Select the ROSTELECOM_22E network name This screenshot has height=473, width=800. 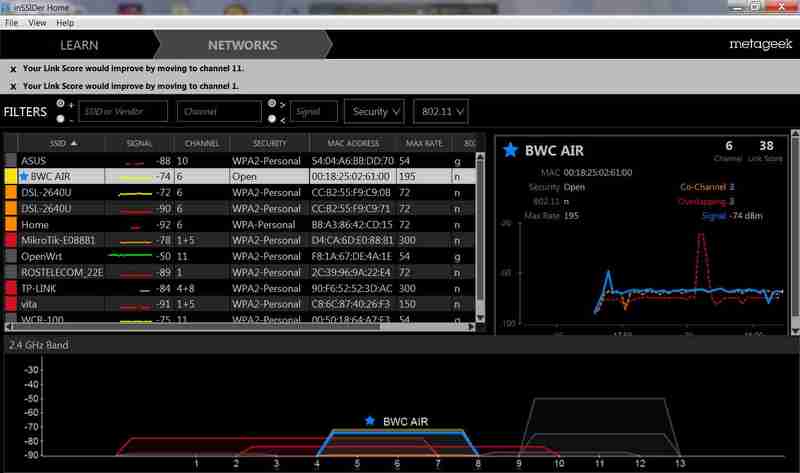pyautogui.click(x=62, y=272)
